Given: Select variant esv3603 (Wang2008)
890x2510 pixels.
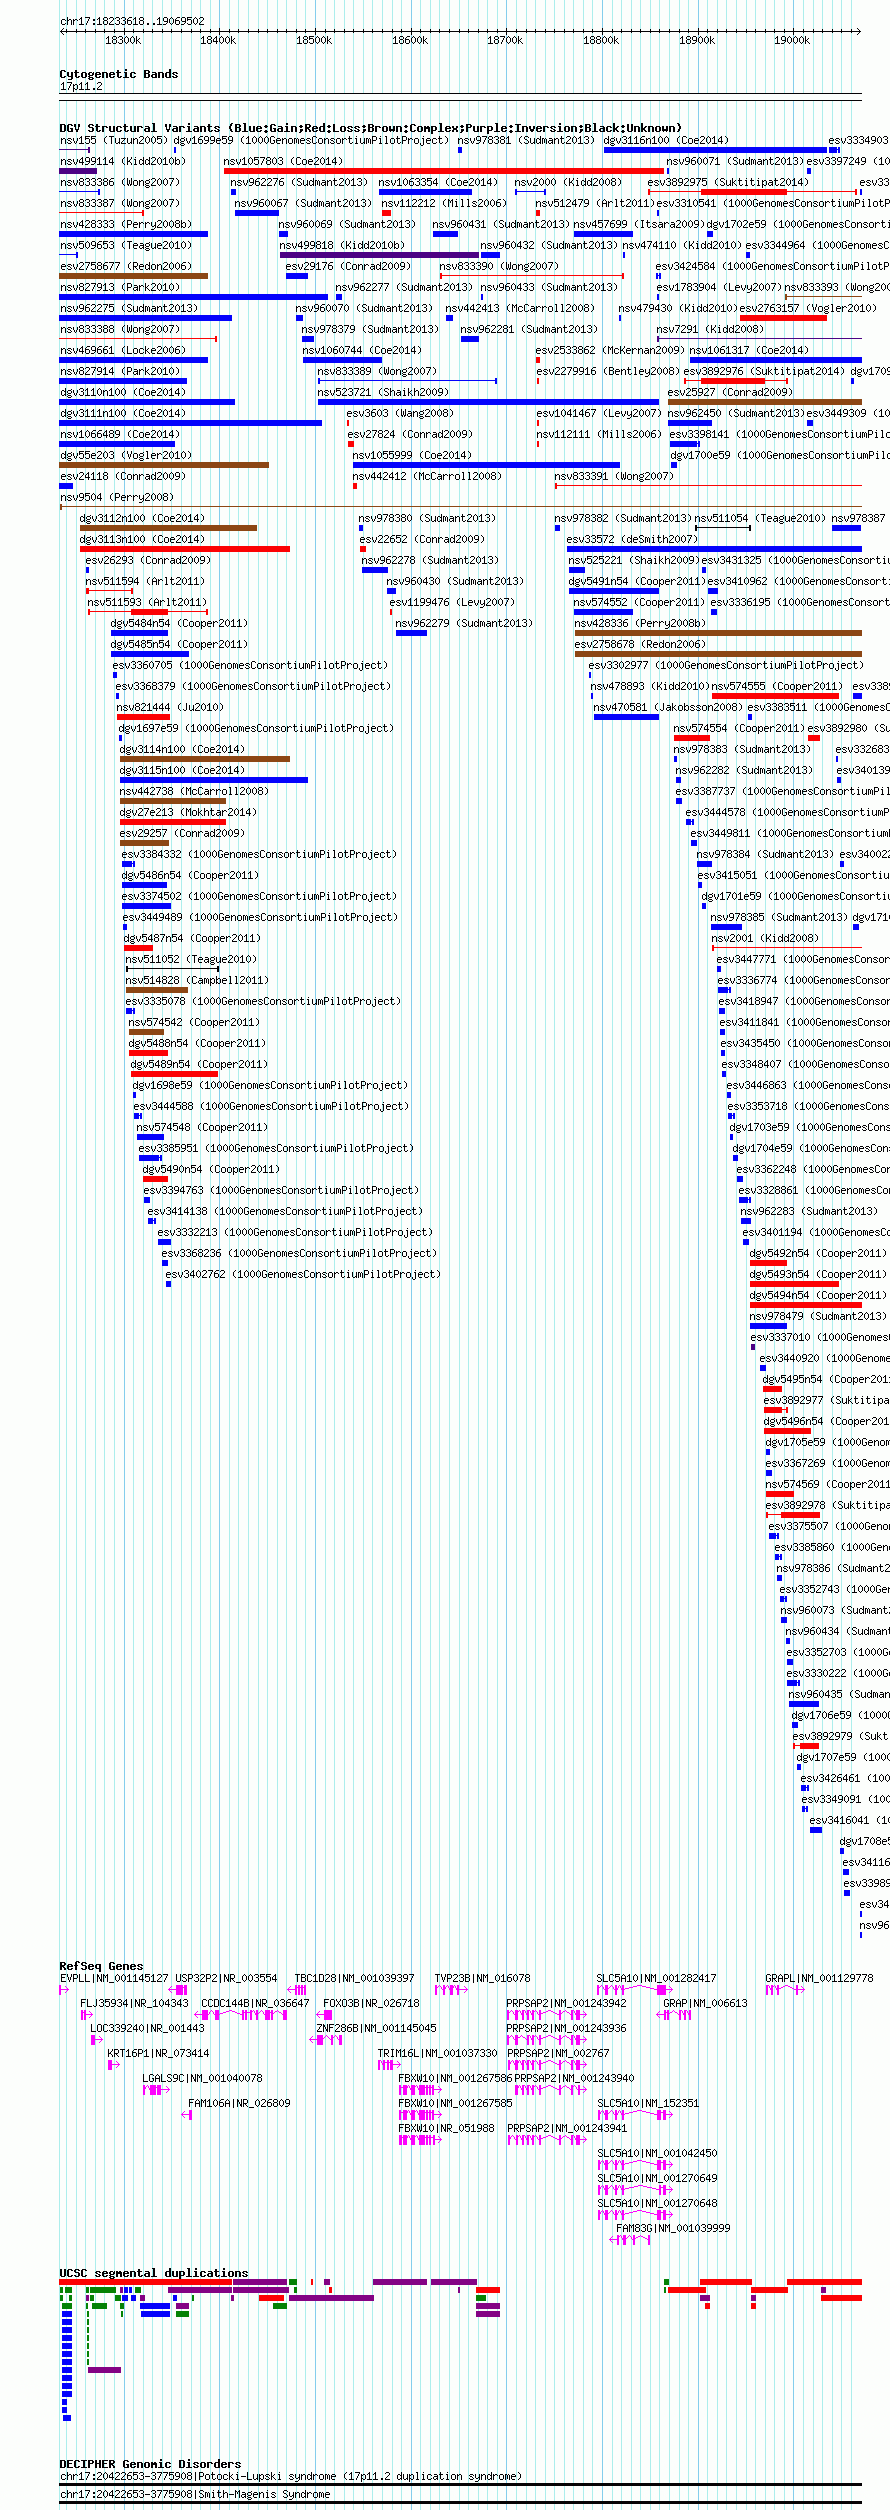Looking at the screenshot, I should click(x=400, y=414).
